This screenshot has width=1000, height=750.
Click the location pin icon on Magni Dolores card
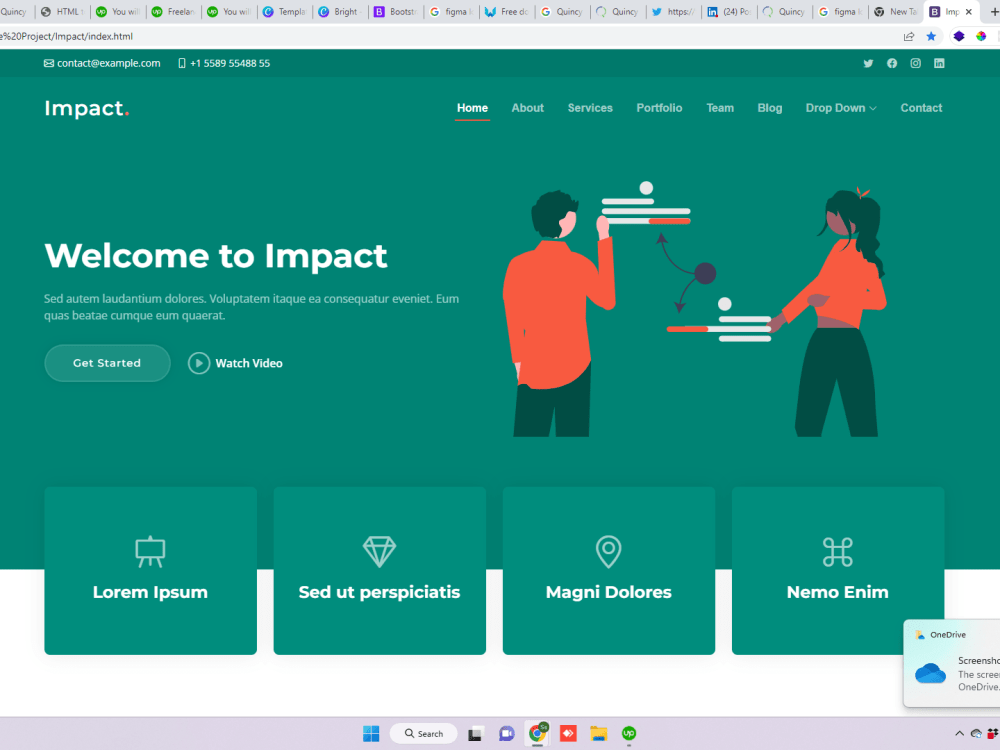click(x=608, y=551)
